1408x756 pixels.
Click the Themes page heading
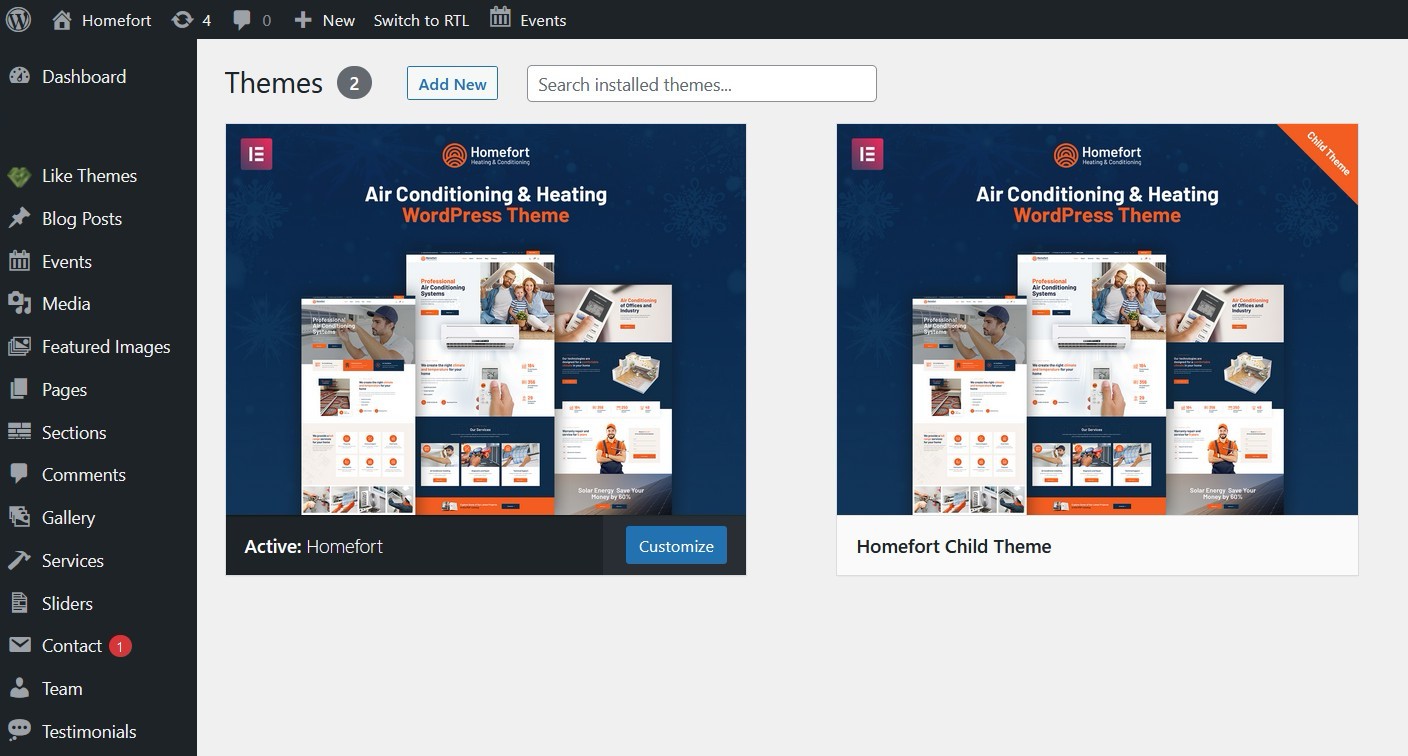tap(274, 83)
